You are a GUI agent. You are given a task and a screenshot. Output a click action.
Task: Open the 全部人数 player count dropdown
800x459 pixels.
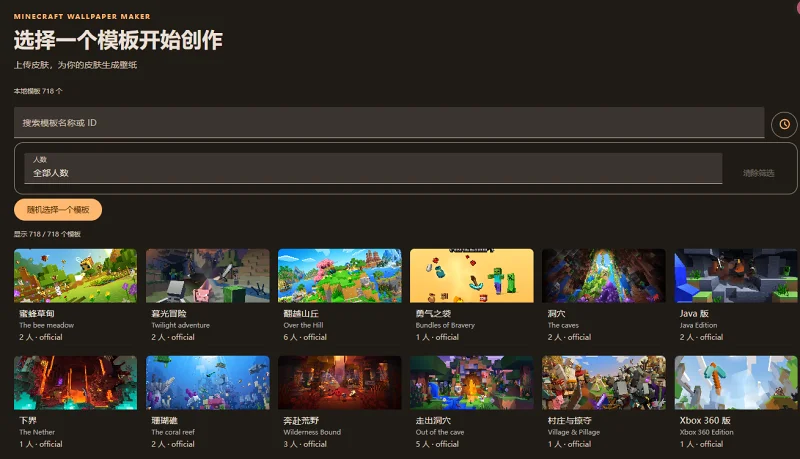(373, 168)
